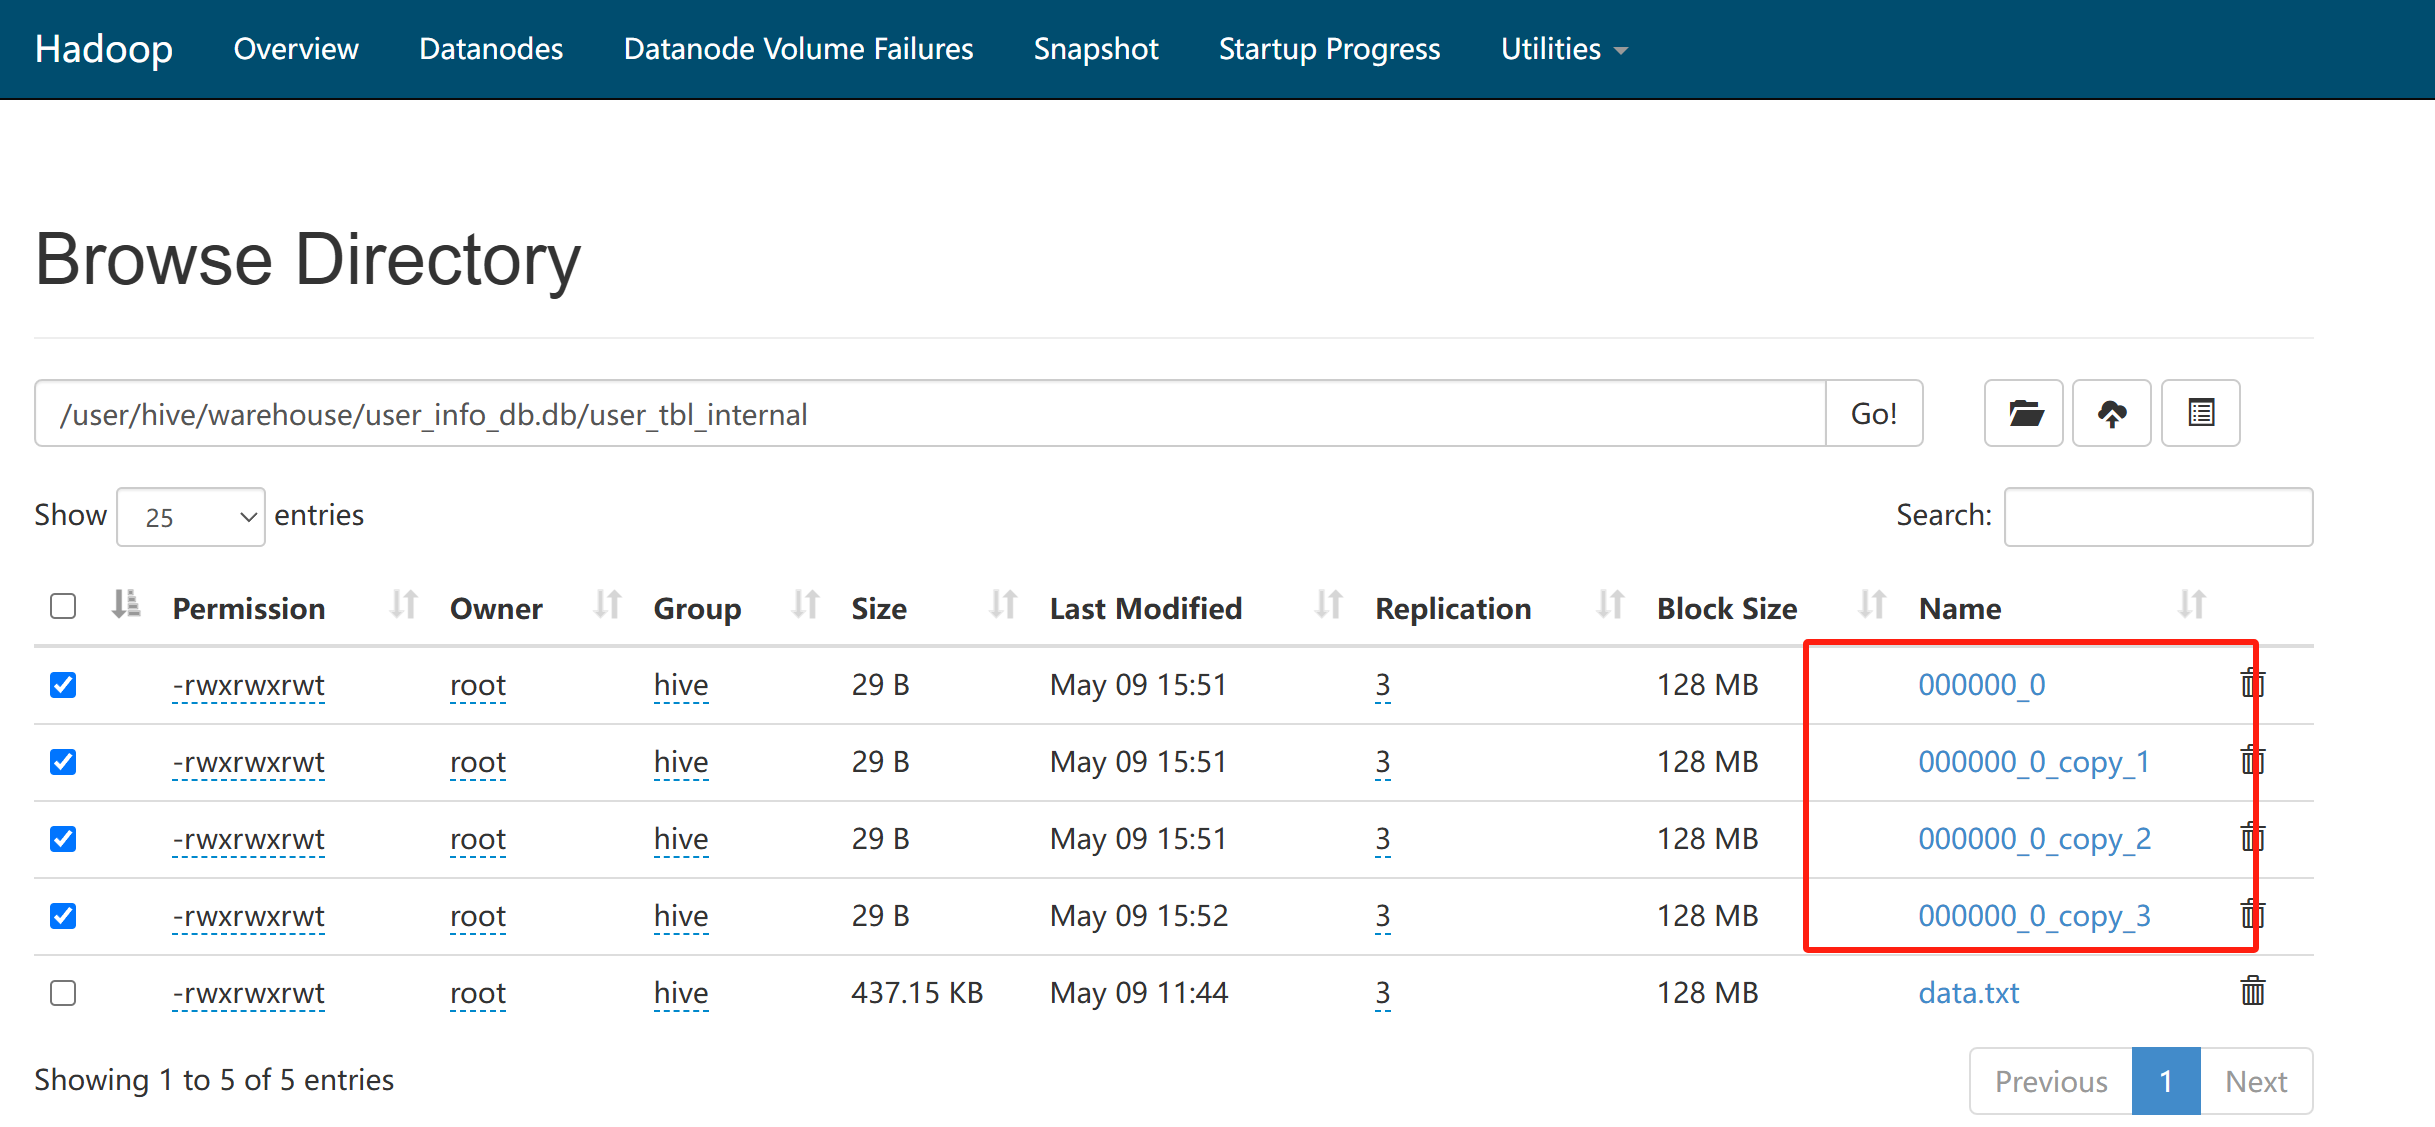Open the Datanodes tab

click(x=491, y=49)
